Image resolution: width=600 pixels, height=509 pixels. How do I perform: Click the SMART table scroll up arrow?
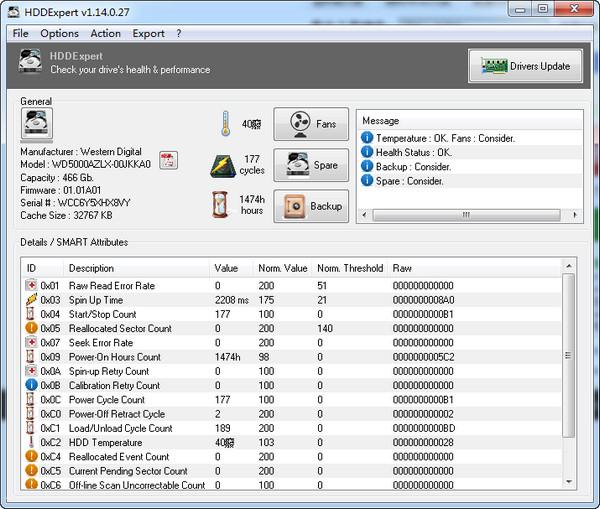coord(569,266)
